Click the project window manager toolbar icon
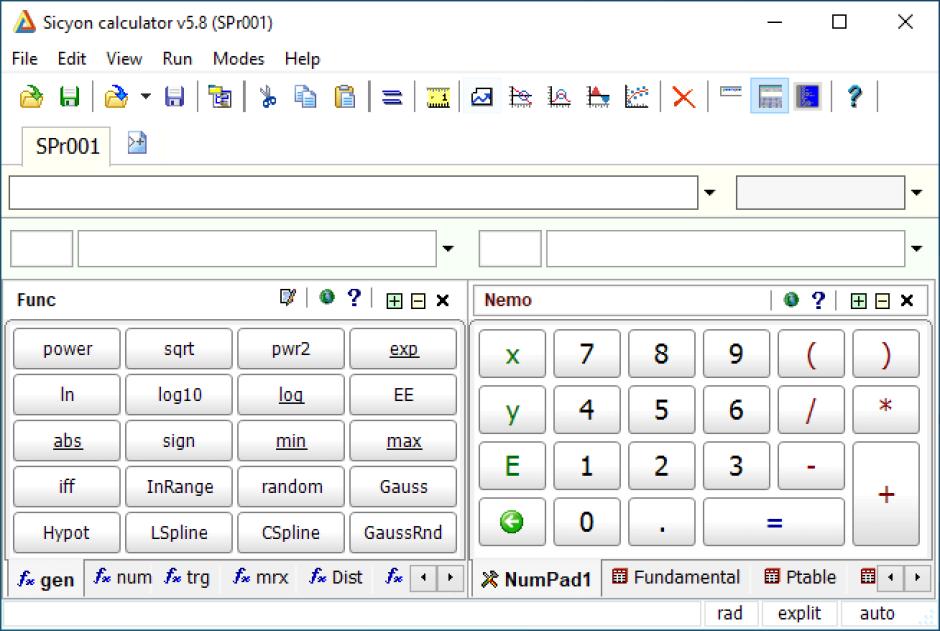The width and height of the screenshot is (940, 631). click(x=220, y=96)
